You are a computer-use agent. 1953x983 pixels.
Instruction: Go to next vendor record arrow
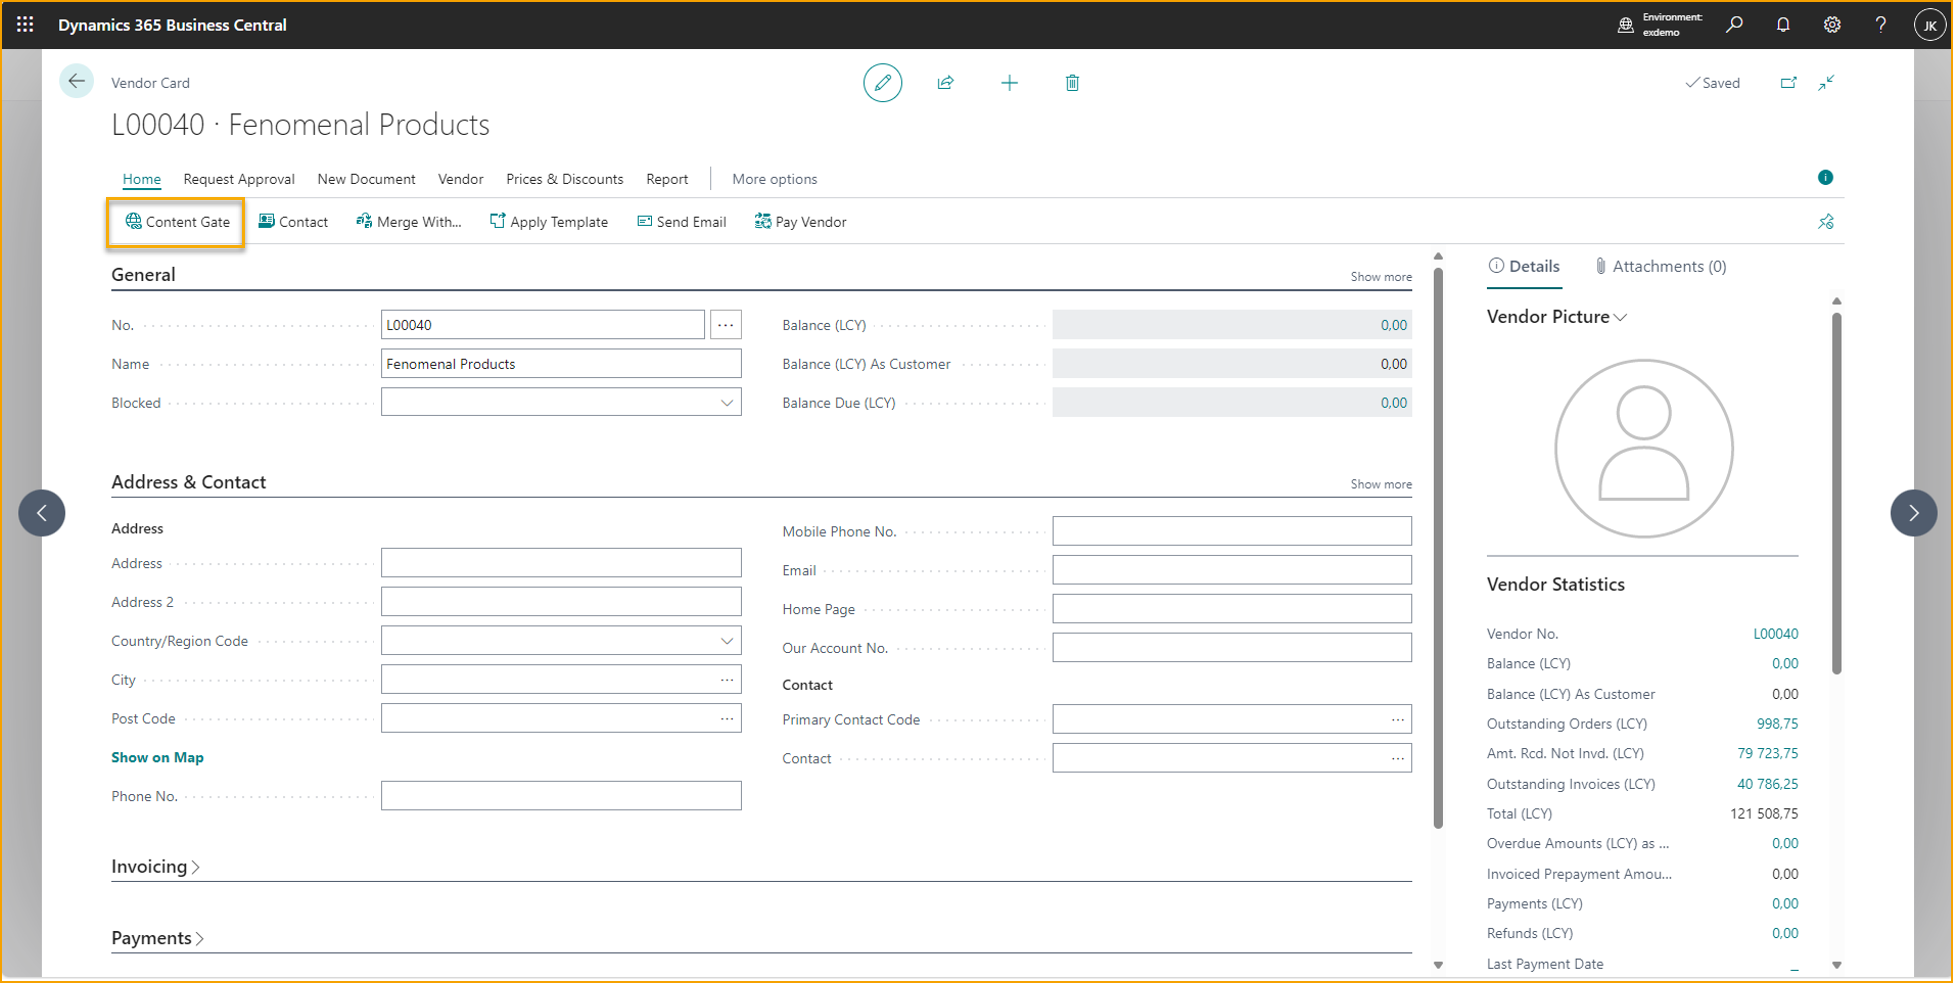click(x=1913, y=513)
